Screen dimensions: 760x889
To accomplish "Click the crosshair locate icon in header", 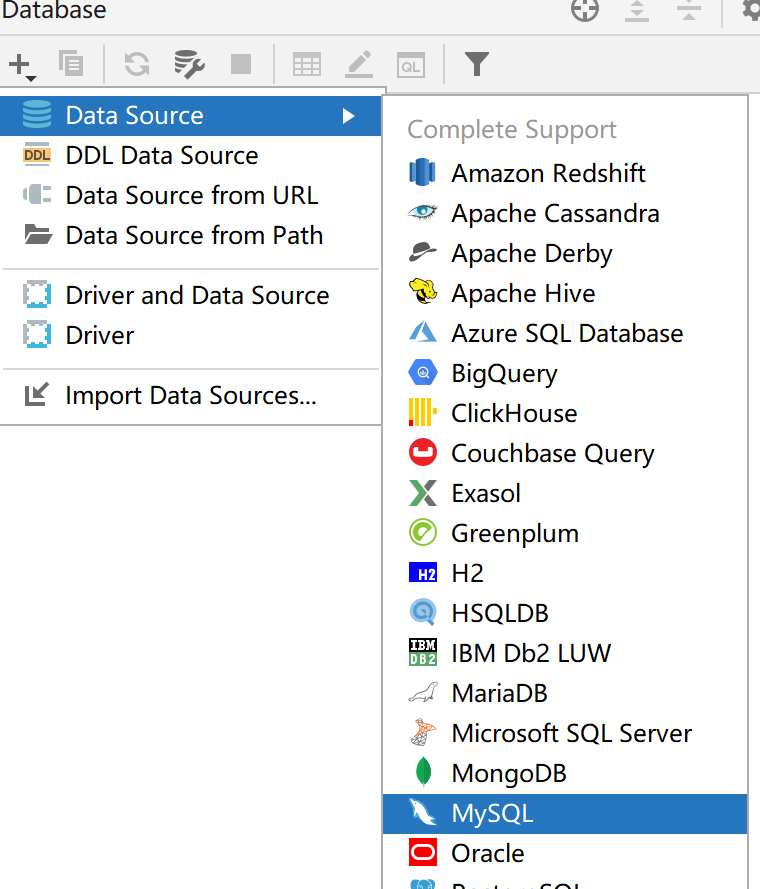I will (x=585, y=11).
